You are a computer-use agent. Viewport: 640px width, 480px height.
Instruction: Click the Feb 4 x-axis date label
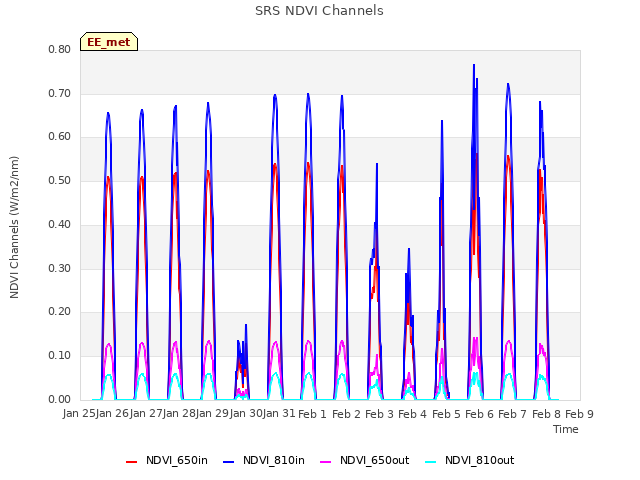(412, 414)
